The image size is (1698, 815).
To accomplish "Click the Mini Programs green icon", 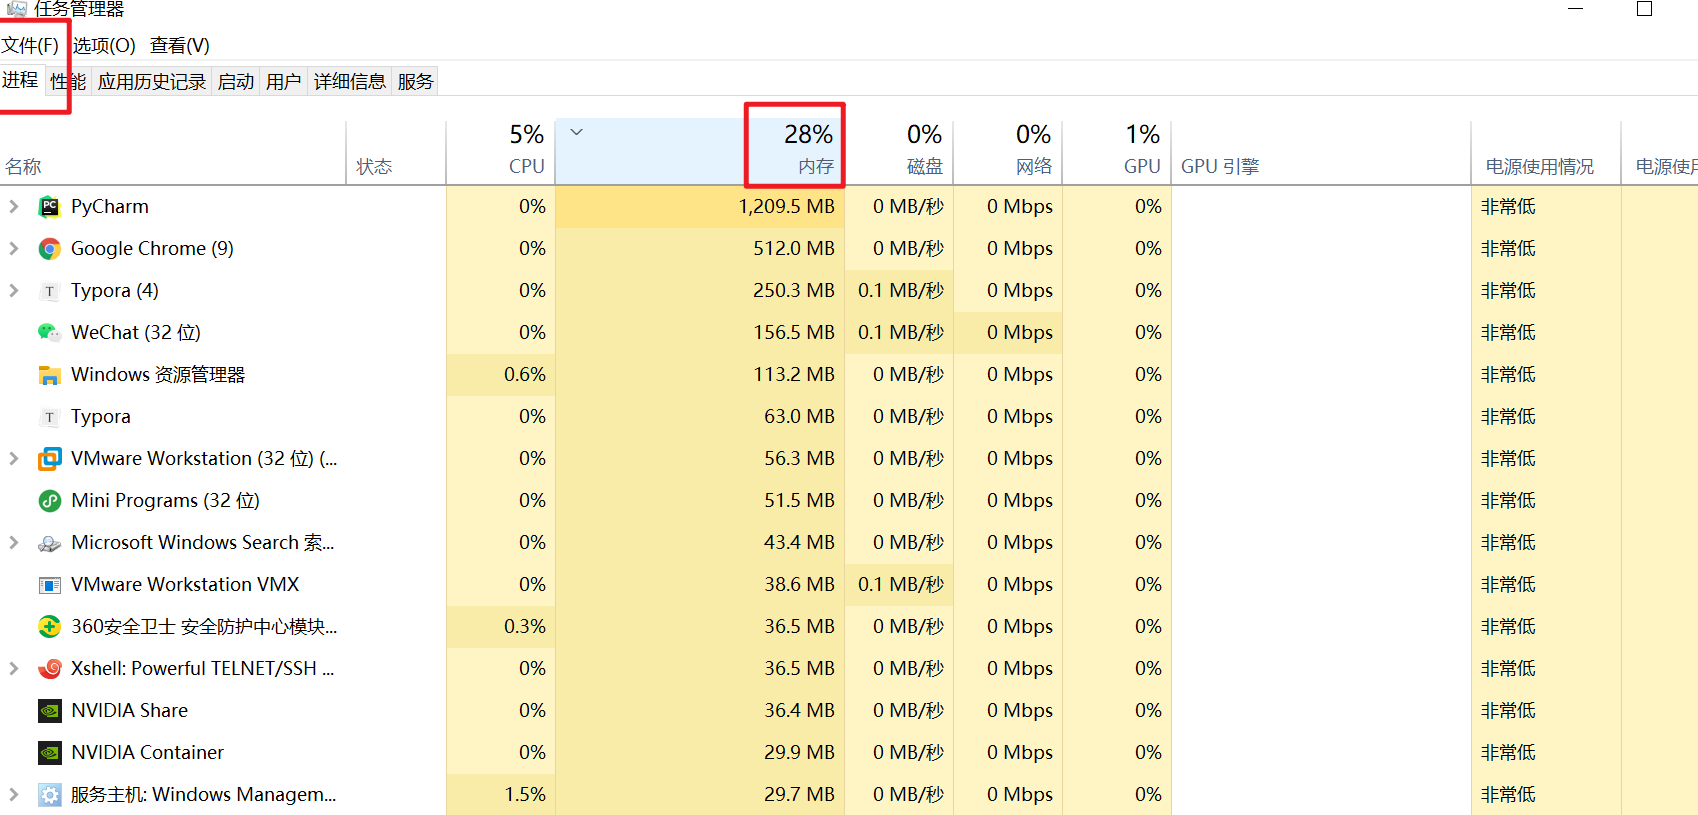I will click(x=49, y=501).
